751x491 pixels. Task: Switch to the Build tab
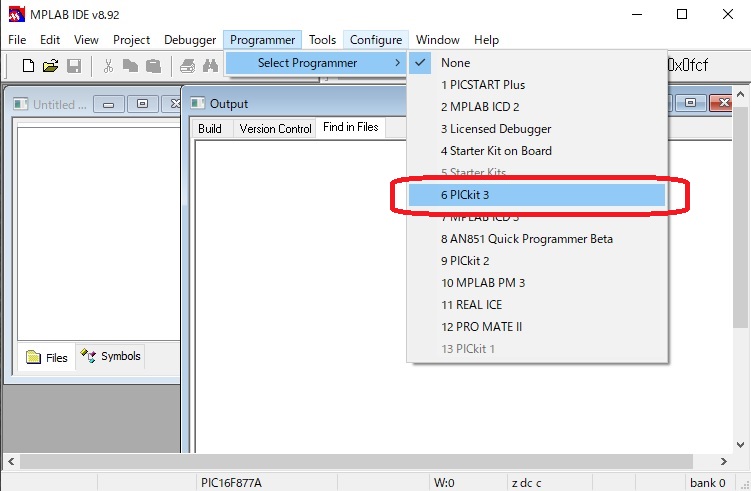[210, 129]
